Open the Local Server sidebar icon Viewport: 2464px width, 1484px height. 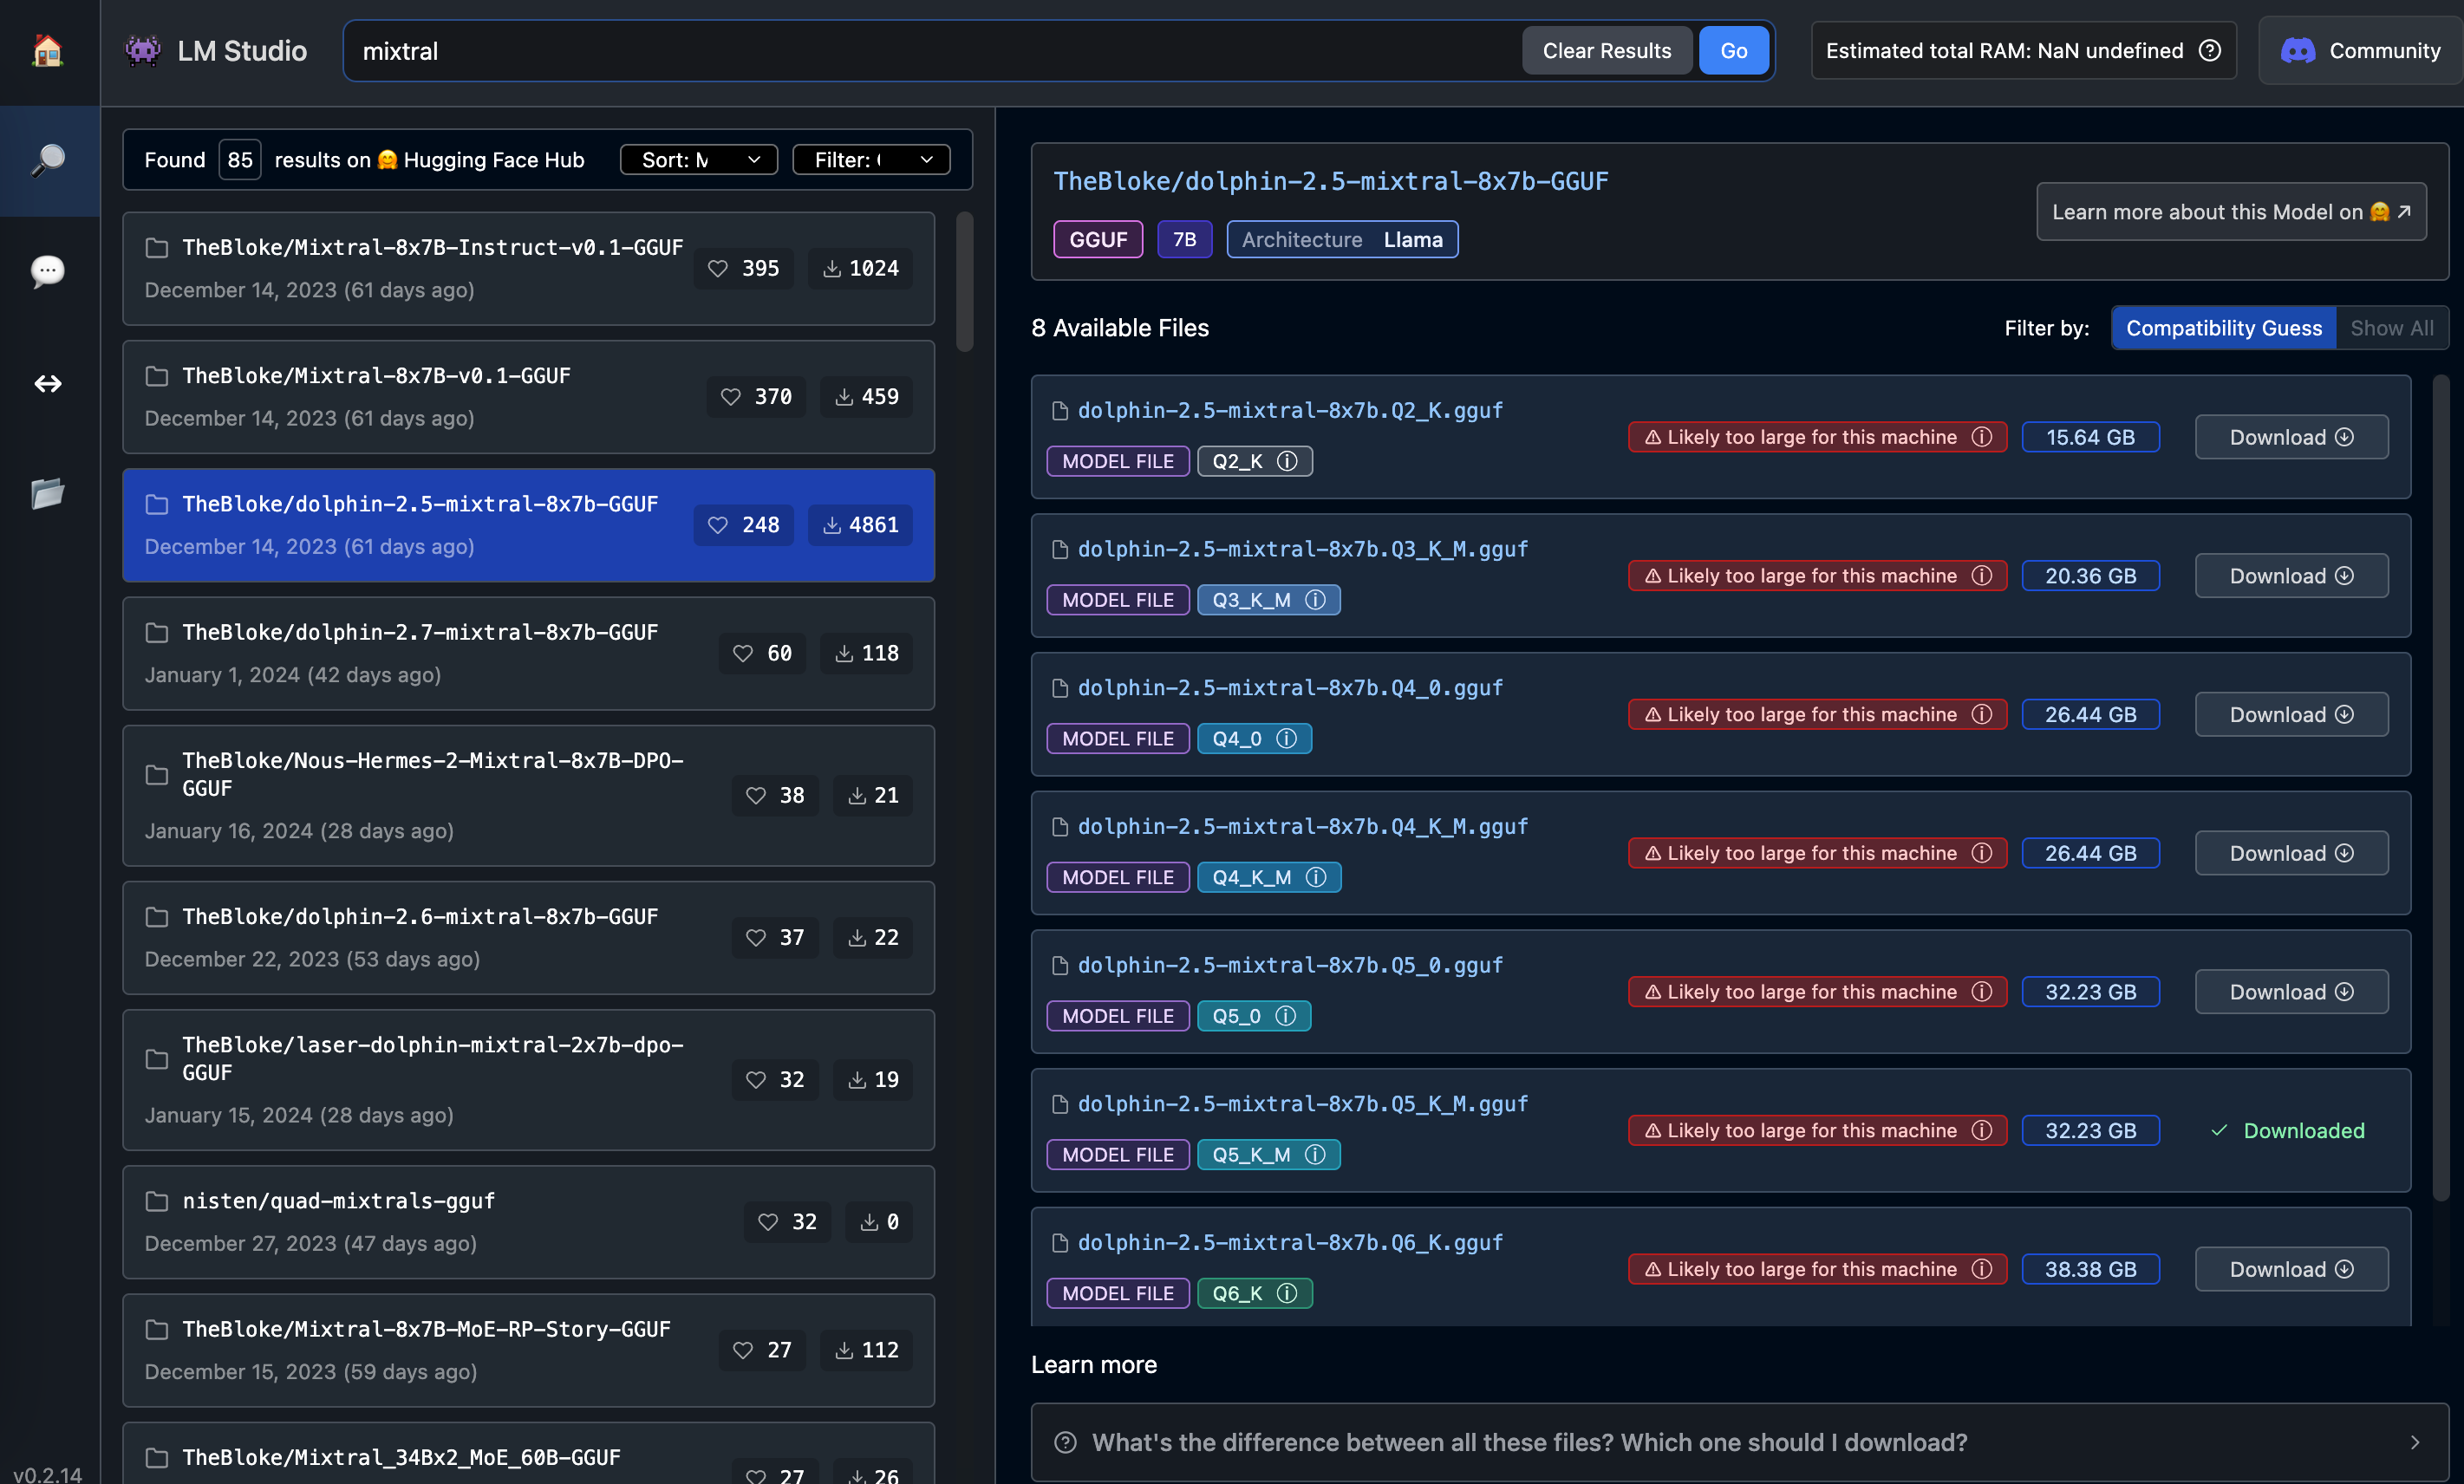click(x=47, y=383)
